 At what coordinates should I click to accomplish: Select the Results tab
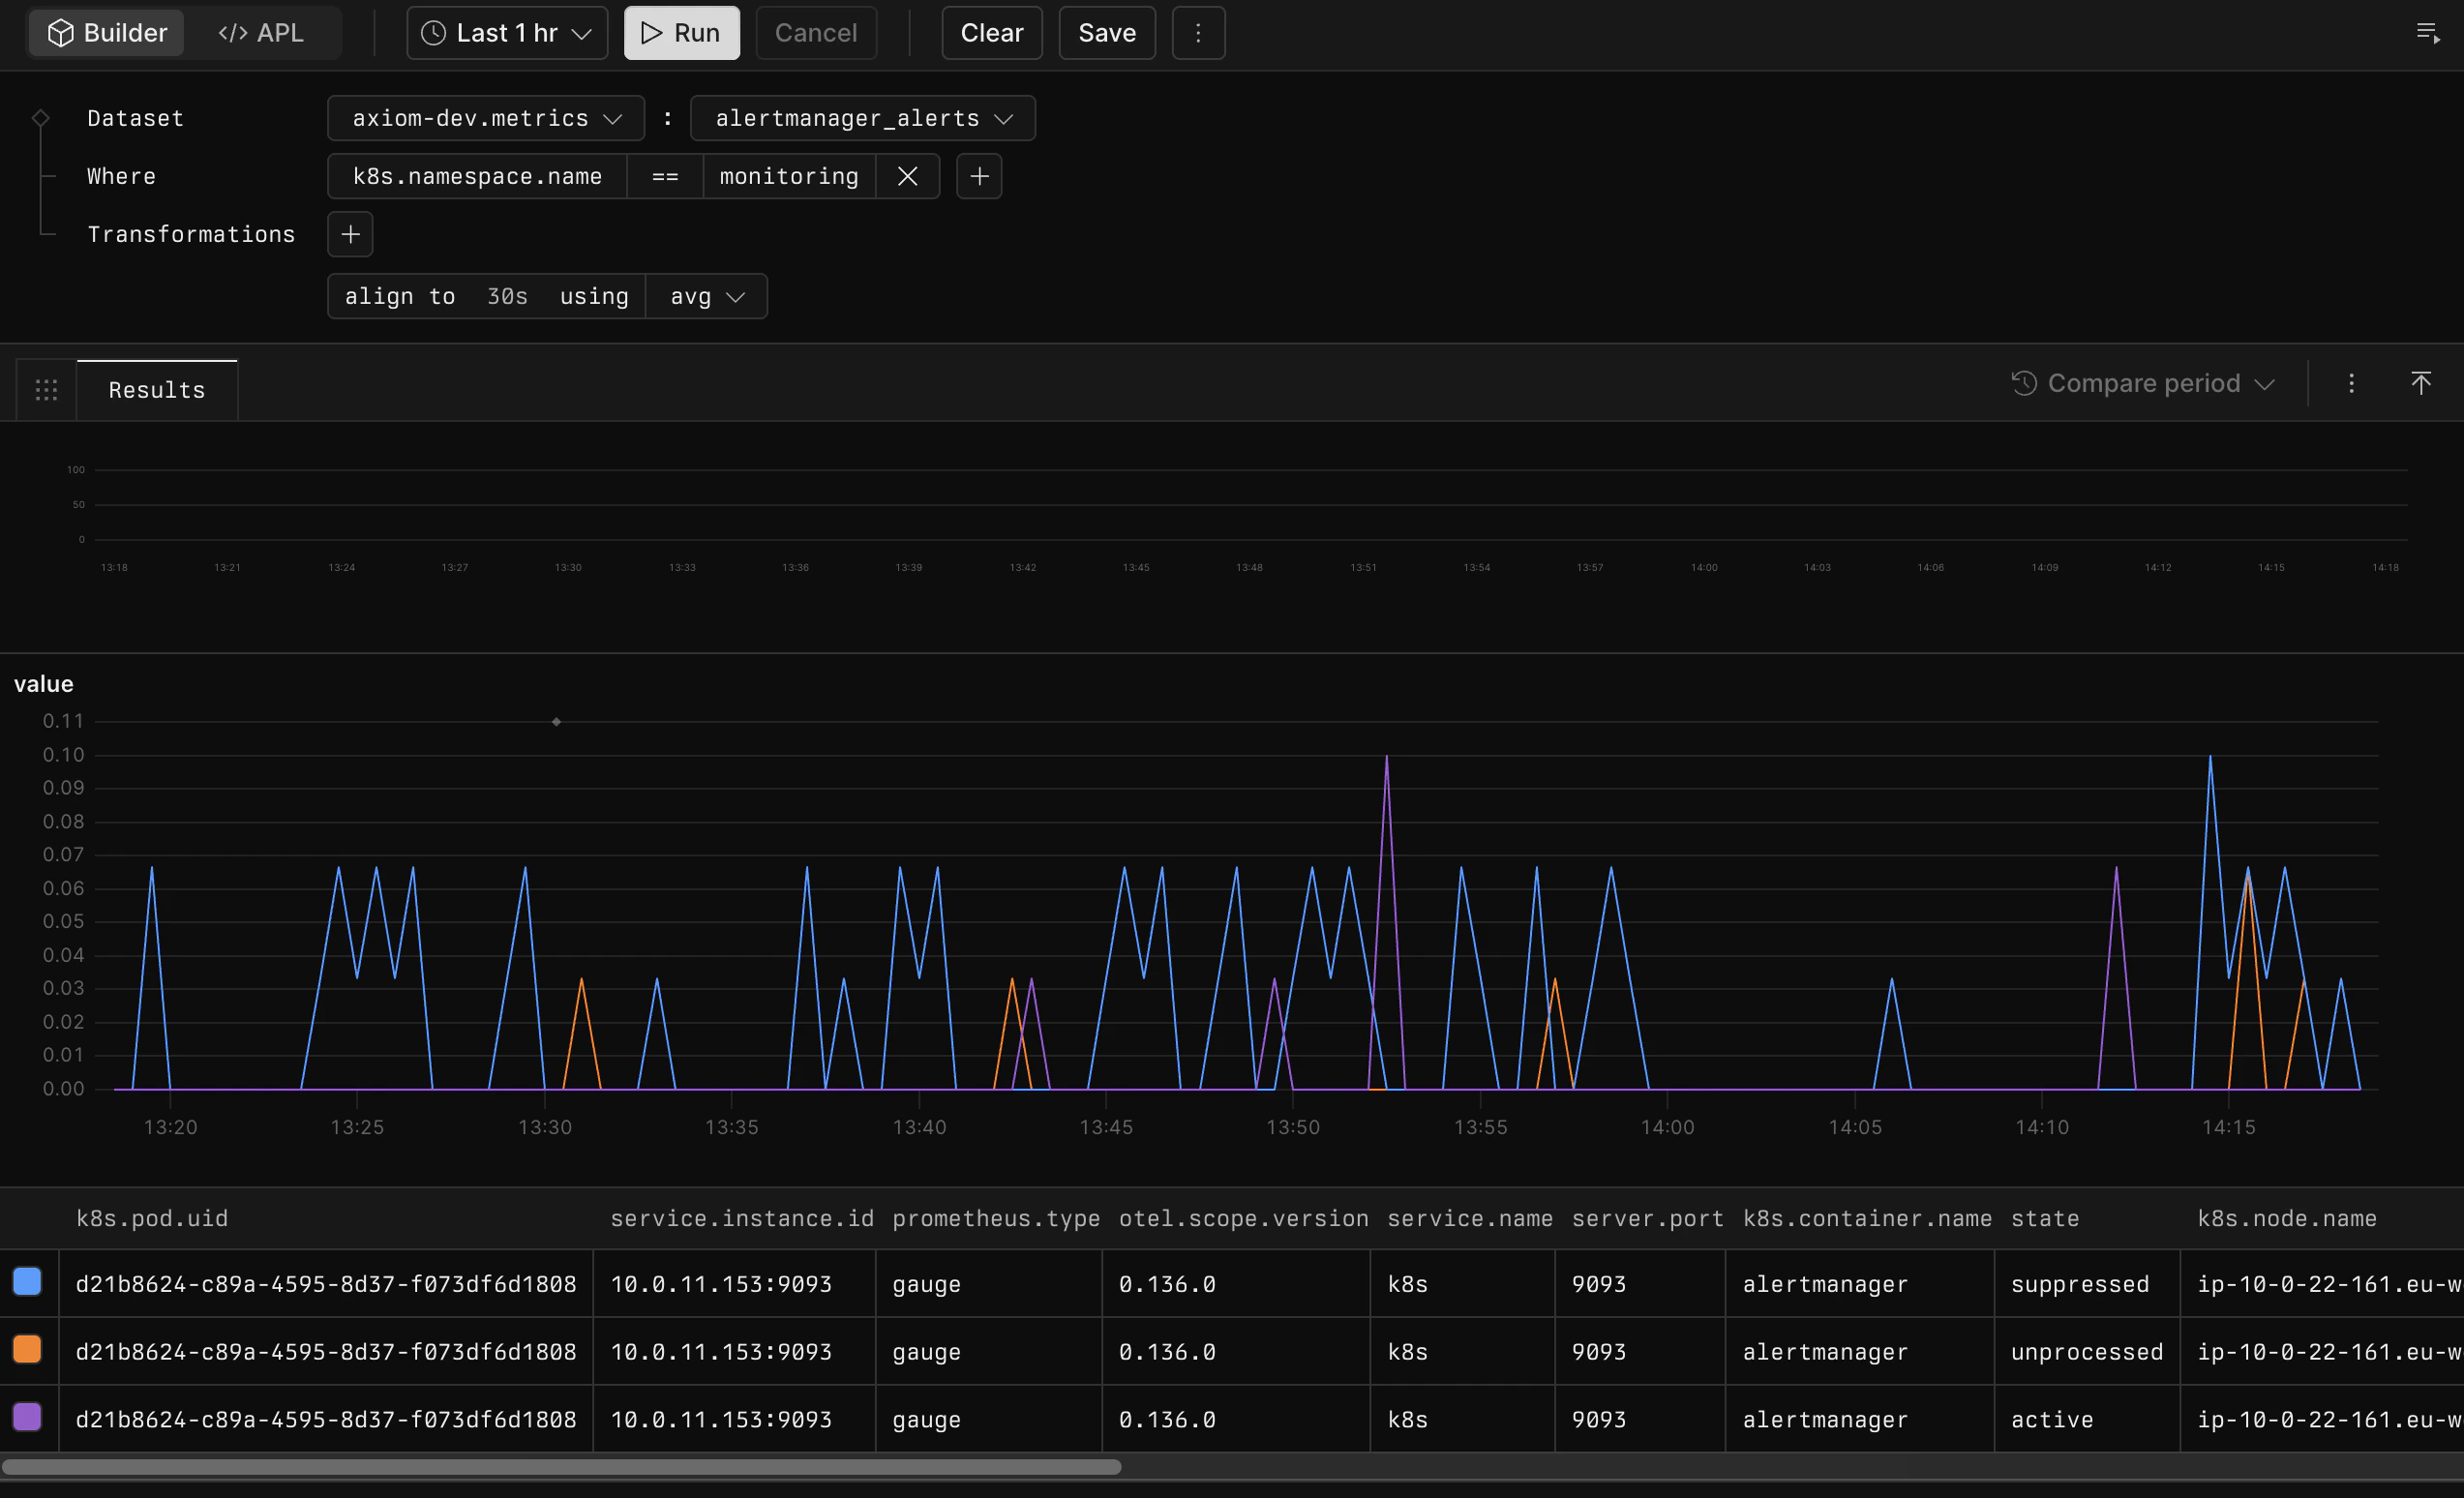(156, 390)
